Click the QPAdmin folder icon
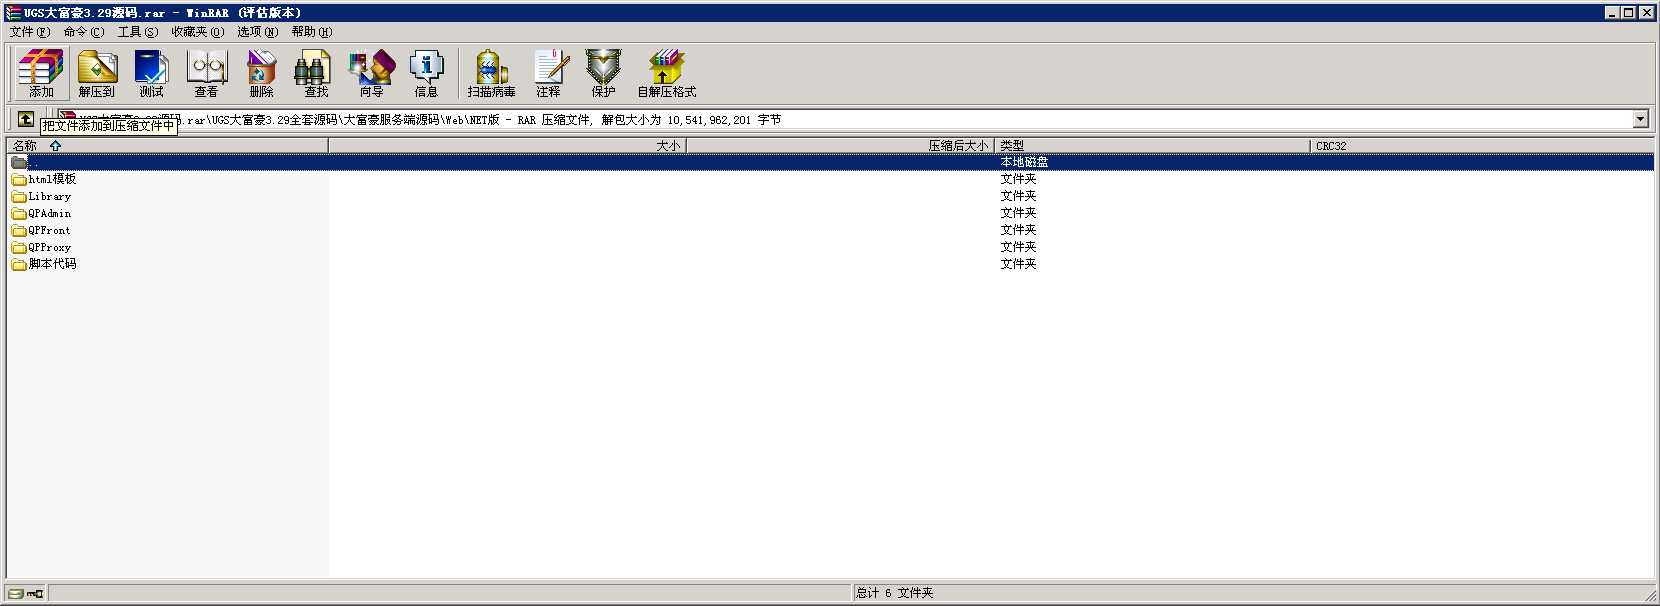 click(x=19, y=214)
